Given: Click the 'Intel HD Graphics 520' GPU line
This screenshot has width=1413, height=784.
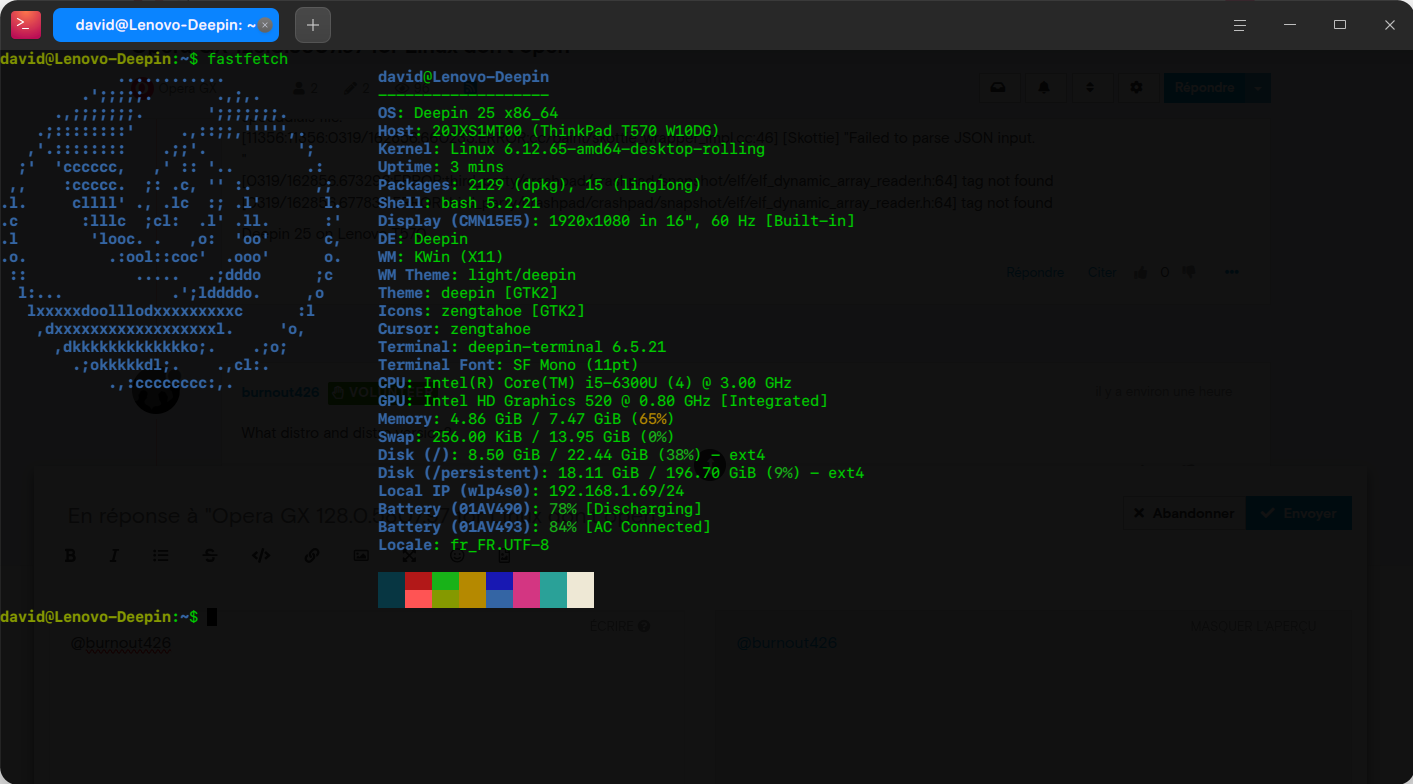Looking at the screenshot, I should [x=603, y=401].
